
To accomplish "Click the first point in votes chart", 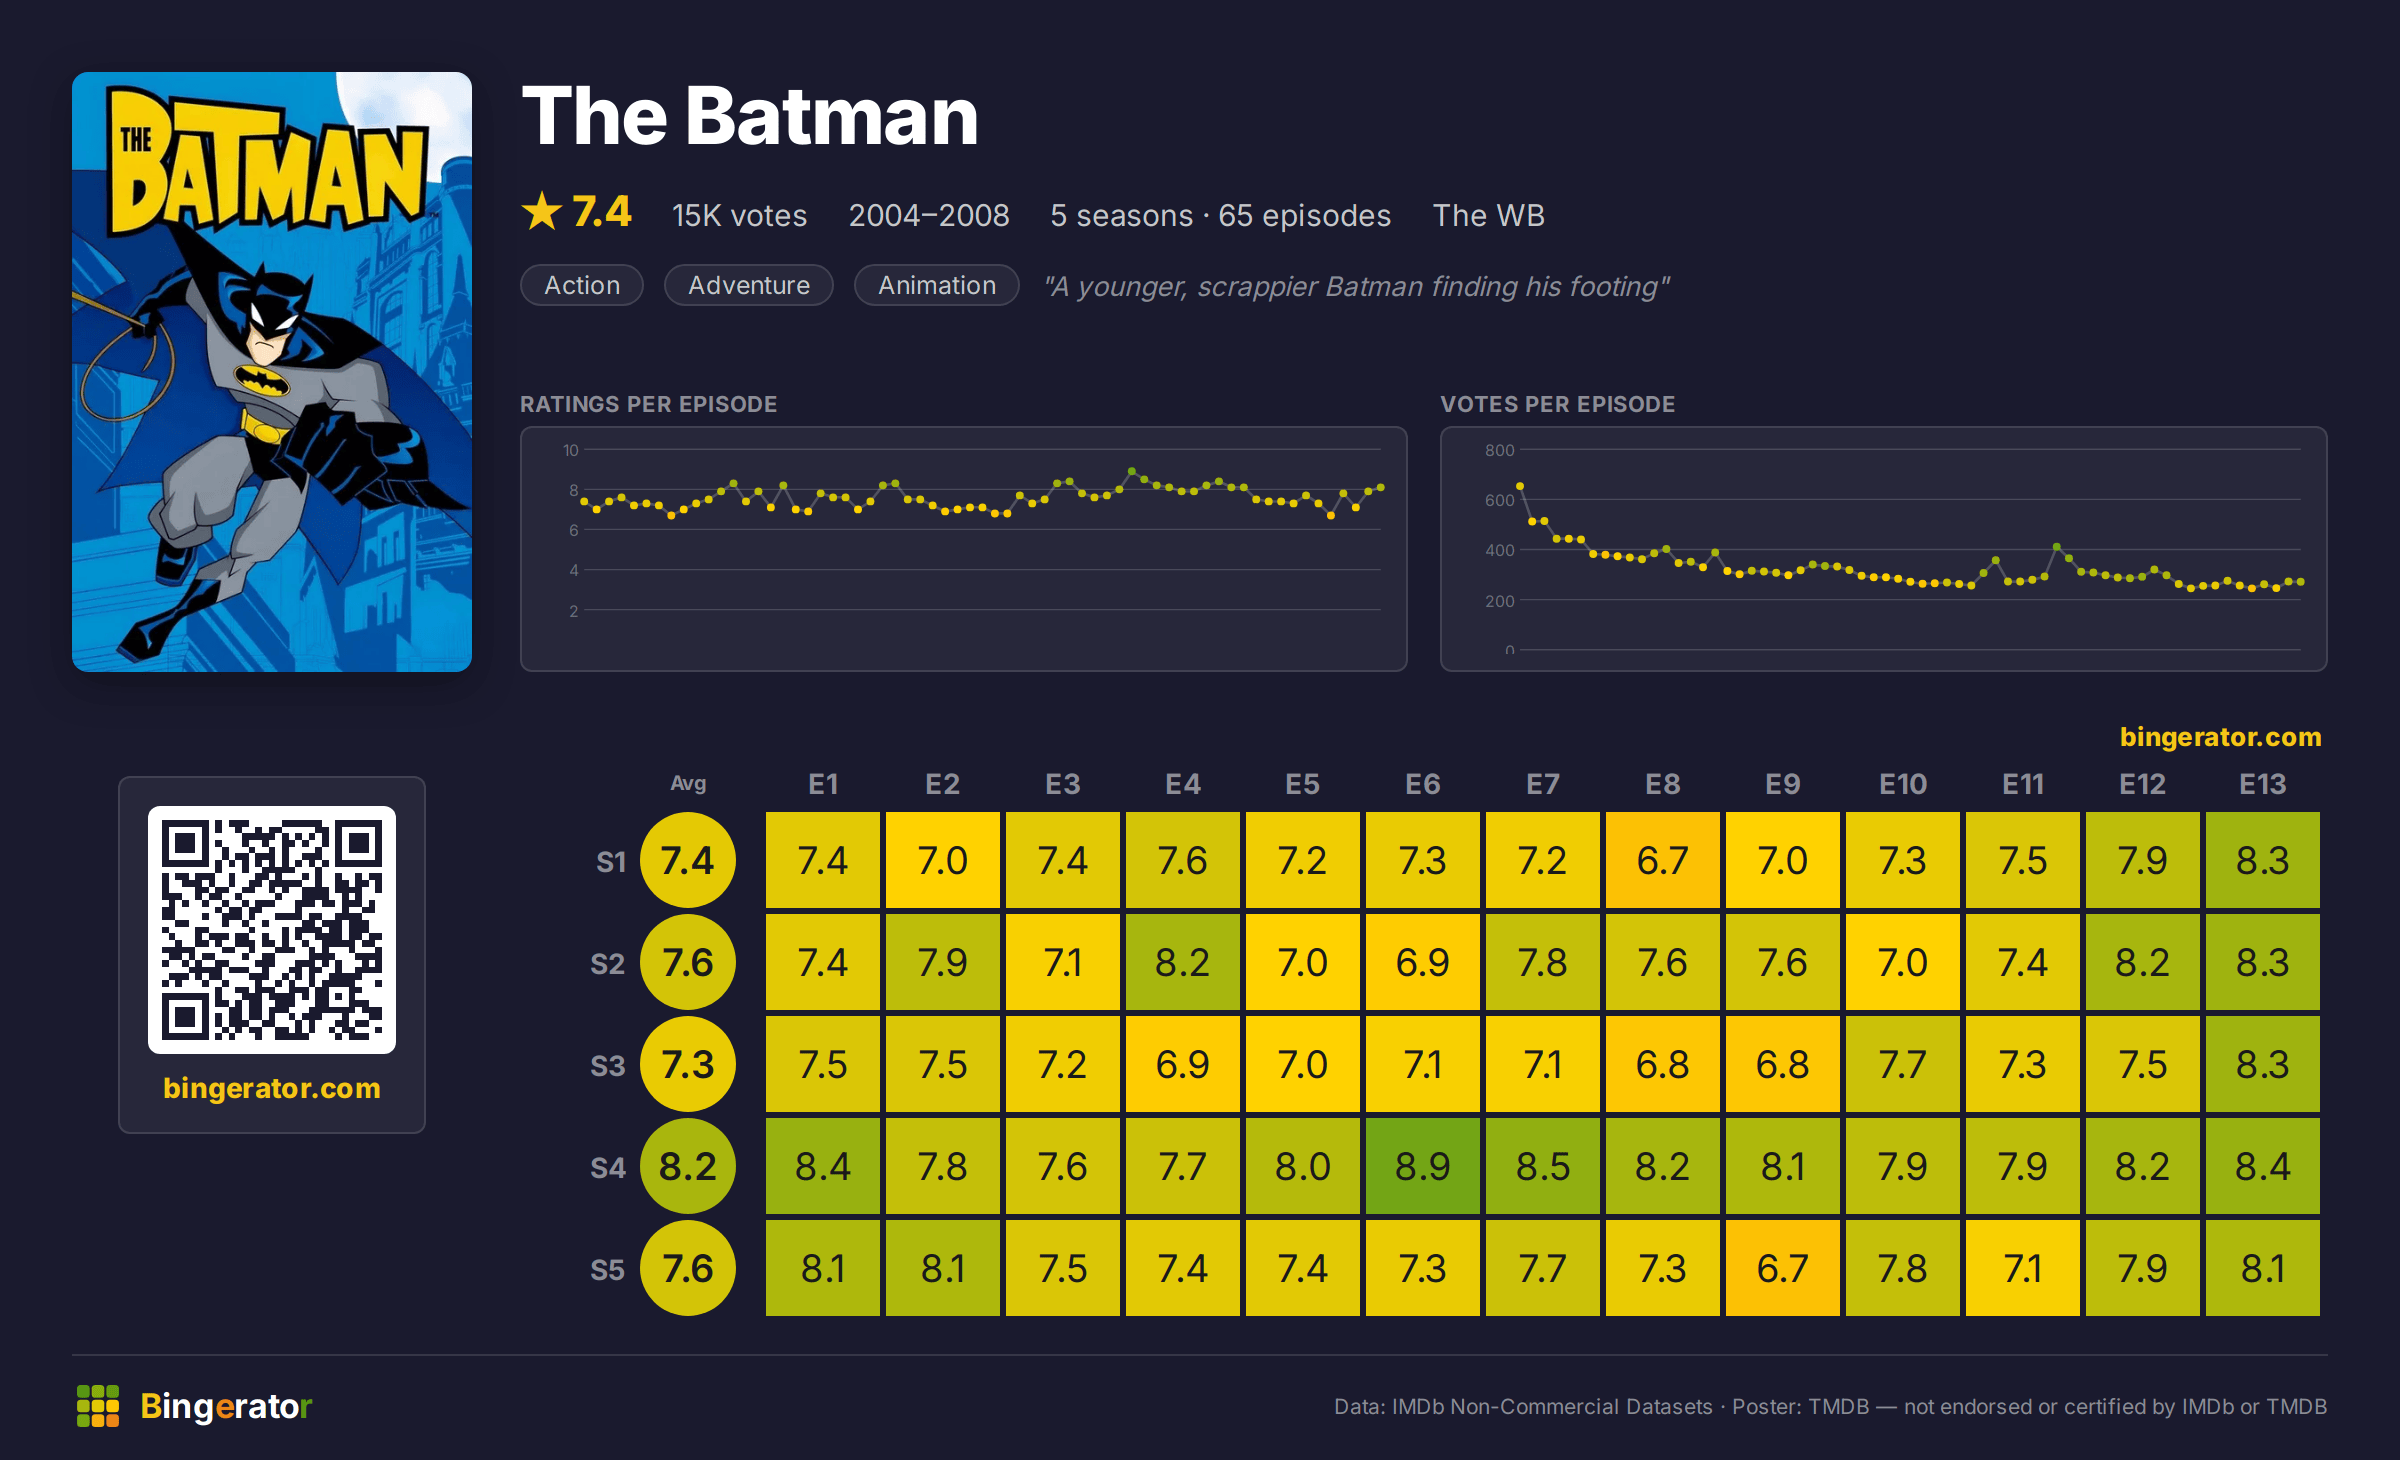I will click(1520, 486).
